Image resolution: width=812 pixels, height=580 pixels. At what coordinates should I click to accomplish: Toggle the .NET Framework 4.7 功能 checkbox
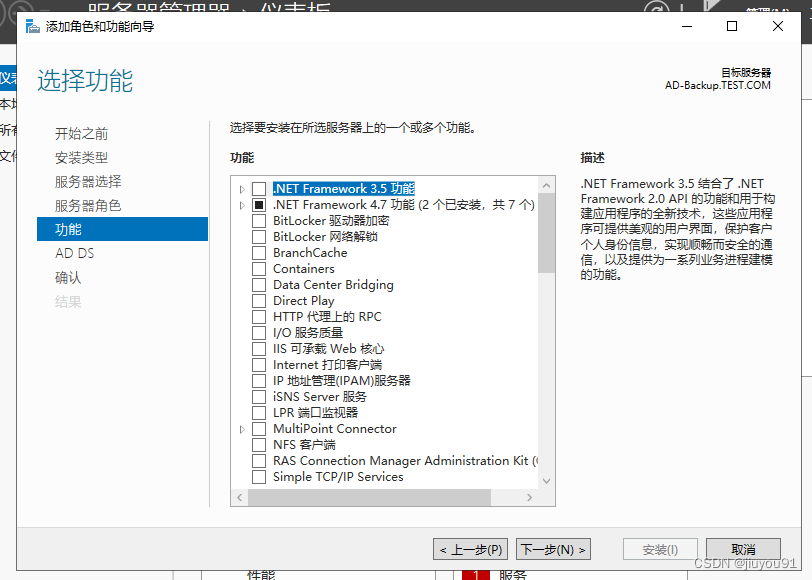(x=259, y=205)
